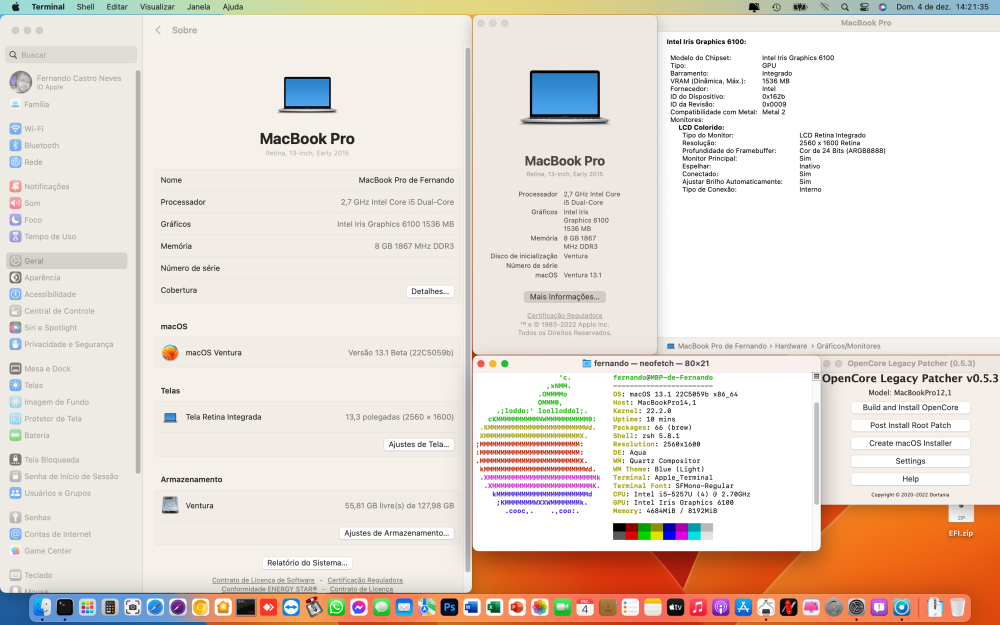Click Mais Informações... button

pyautogui.click(x=564, y=297)
